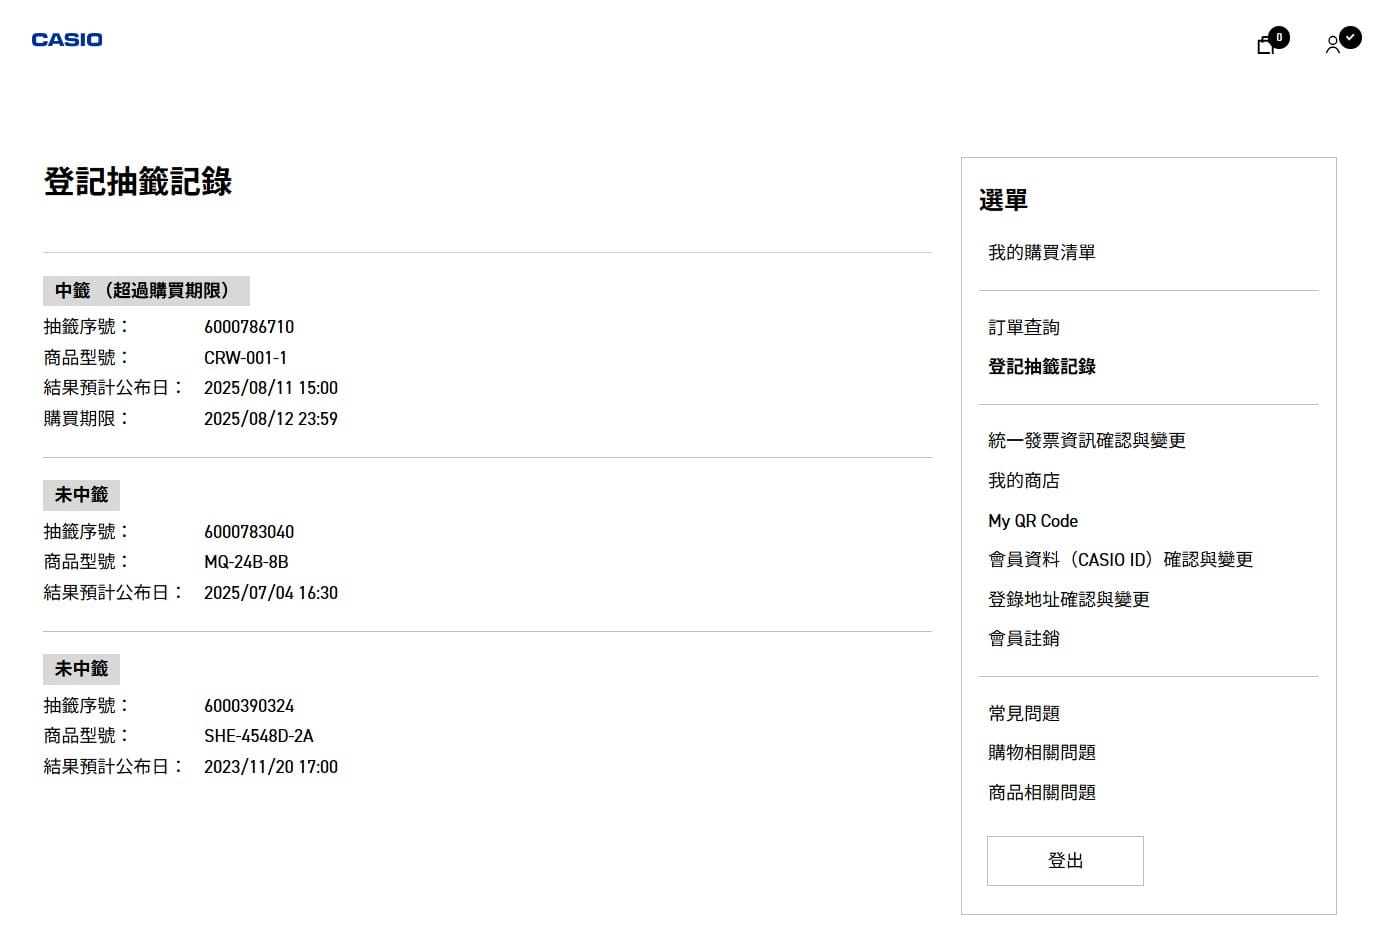Open 我的購買清單 in the menu
Image resolution: width=1386 pixels, height=933 pixels.
[1041, 253]
